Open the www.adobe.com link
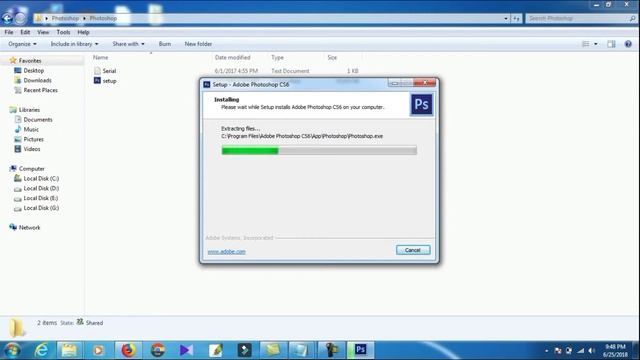 (227, 252)
